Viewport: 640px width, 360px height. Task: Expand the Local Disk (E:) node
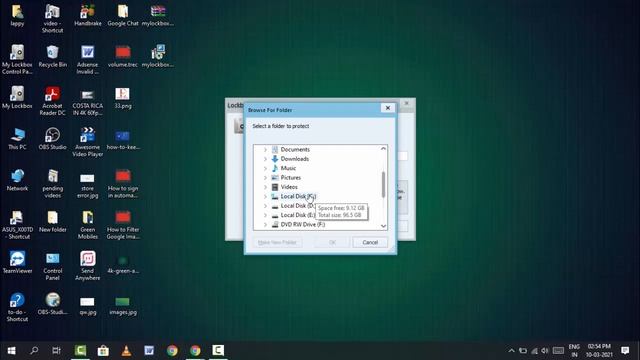265,216
